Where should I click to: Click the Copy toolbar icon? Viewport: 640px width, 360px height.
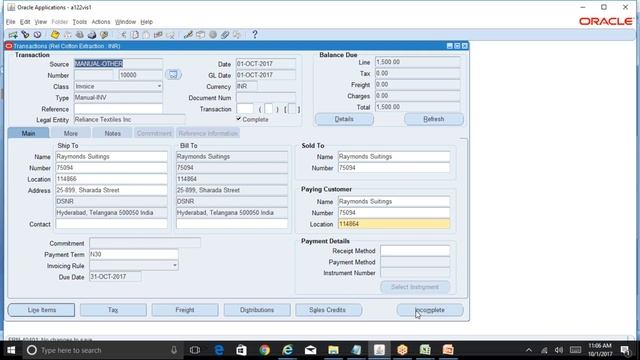(134, 35)
